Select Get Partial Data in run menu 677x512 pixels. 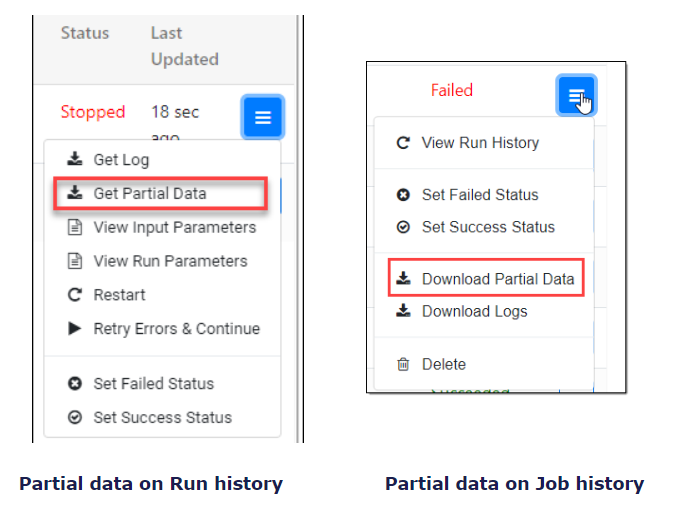point(150,193)
